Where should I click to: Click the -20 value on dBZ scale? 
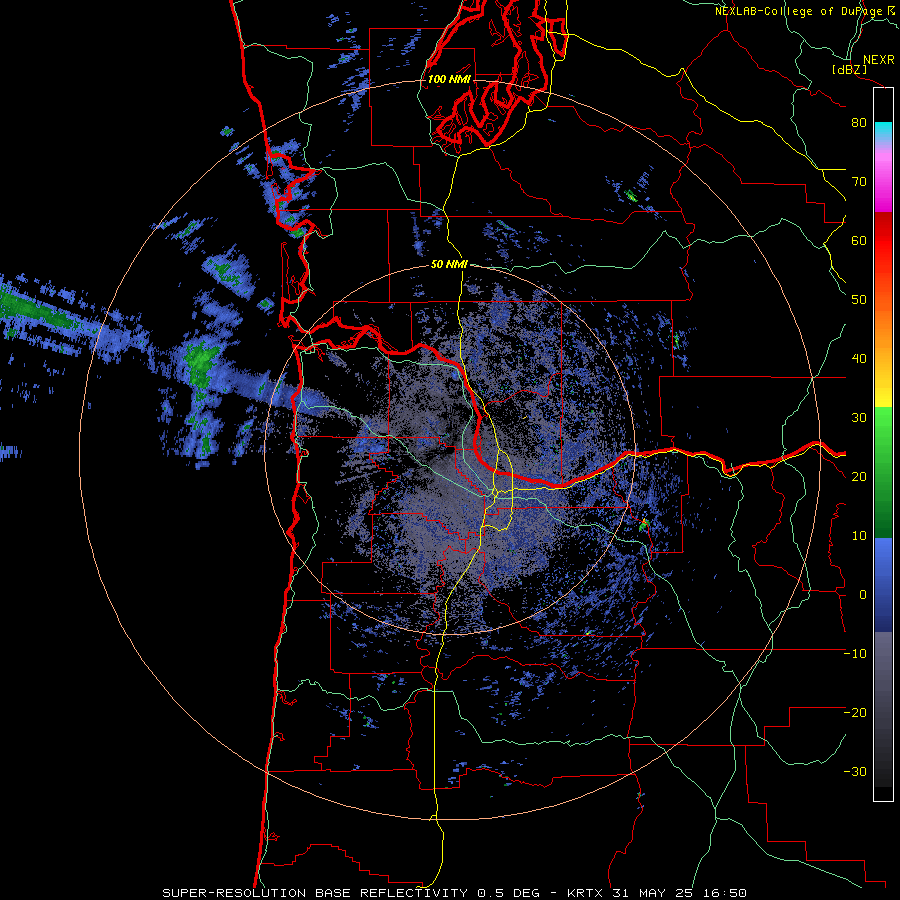pos(855,713)
